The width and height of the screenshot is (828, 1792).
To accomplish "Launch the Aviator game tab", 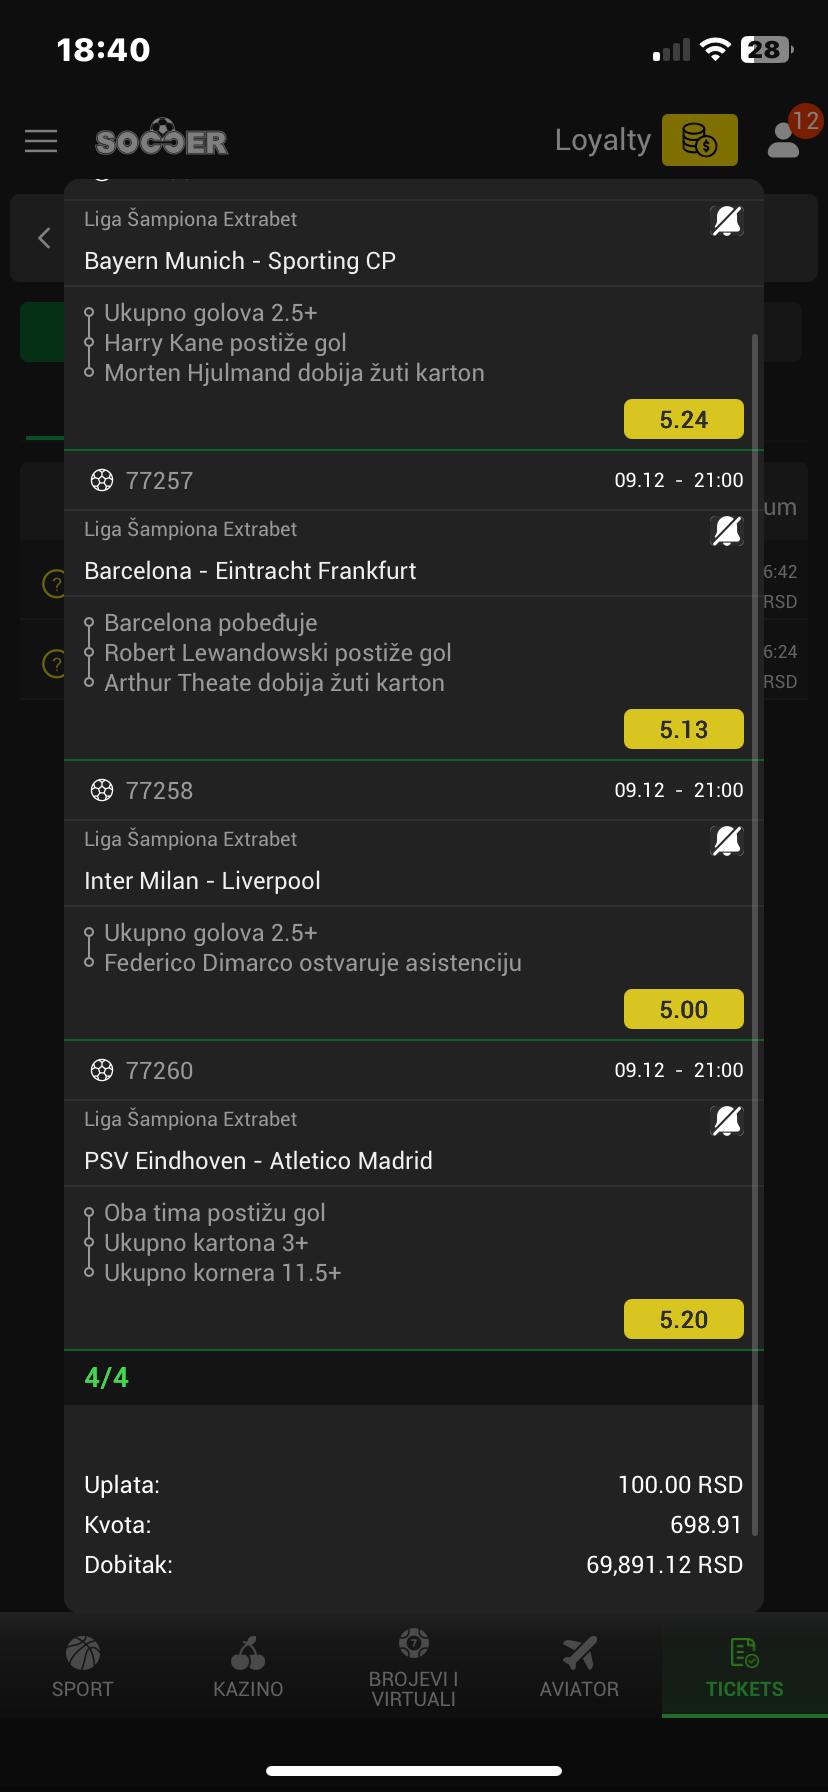I will [579, 1667].
